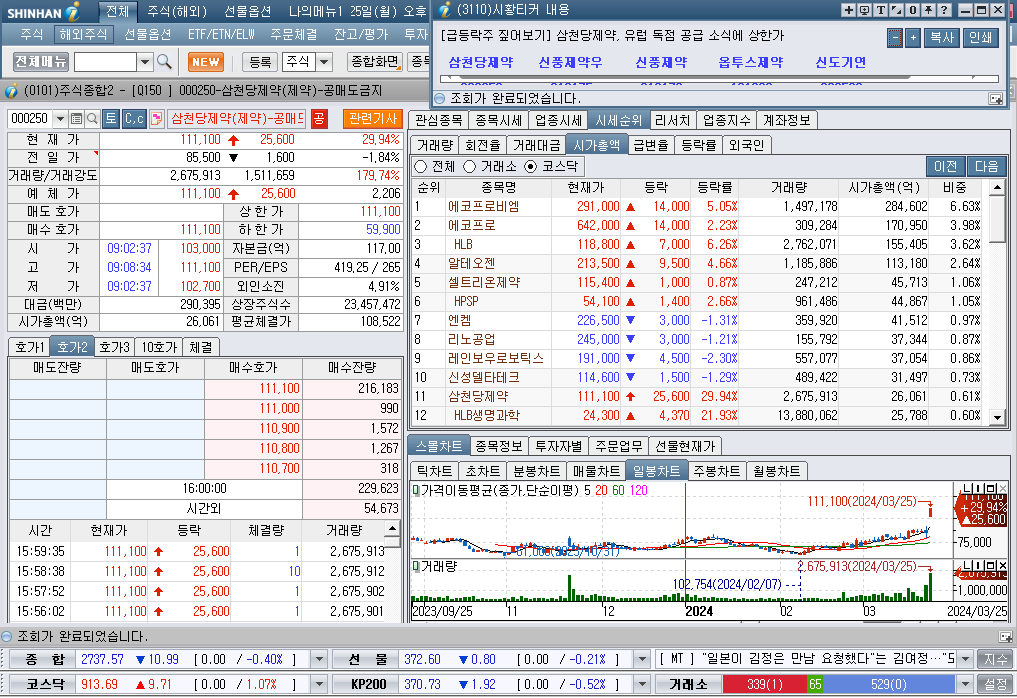Select the 코스닥 radio button

click(531, 167)
